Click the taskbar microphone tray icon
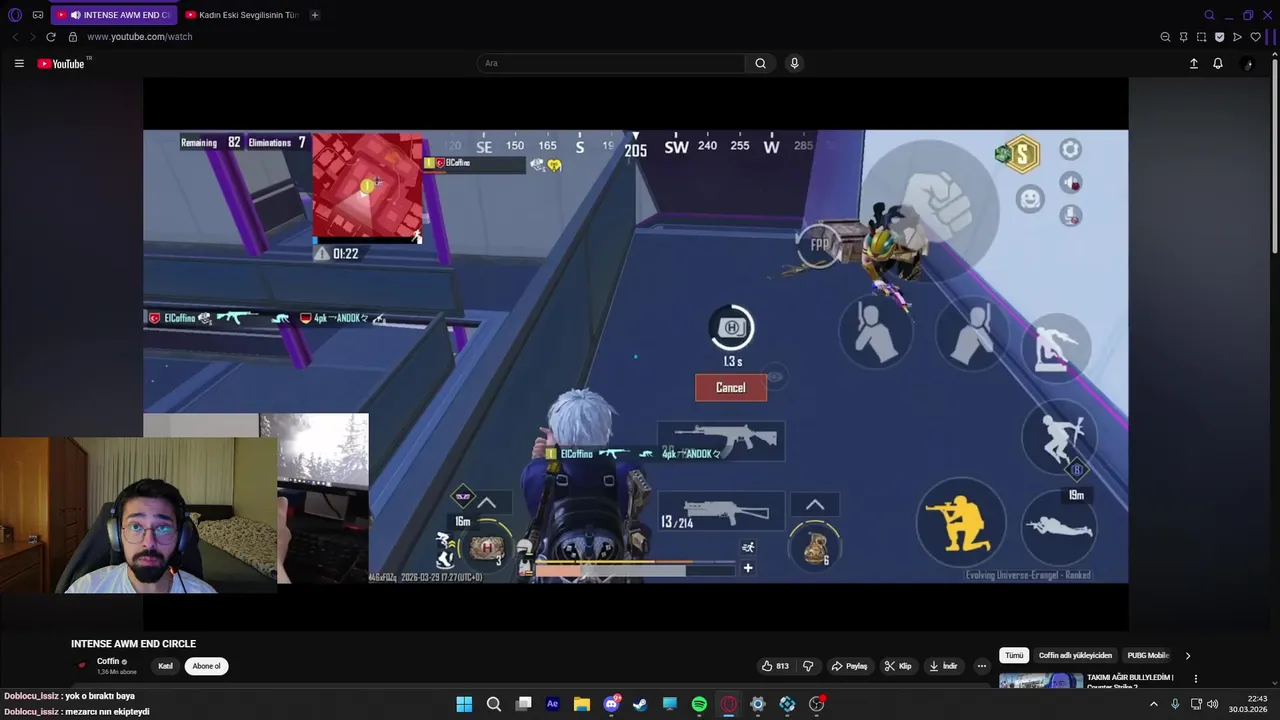The height and width of the screenshot is (720, 1280). pyautogui.click(x=1175, y=704)
